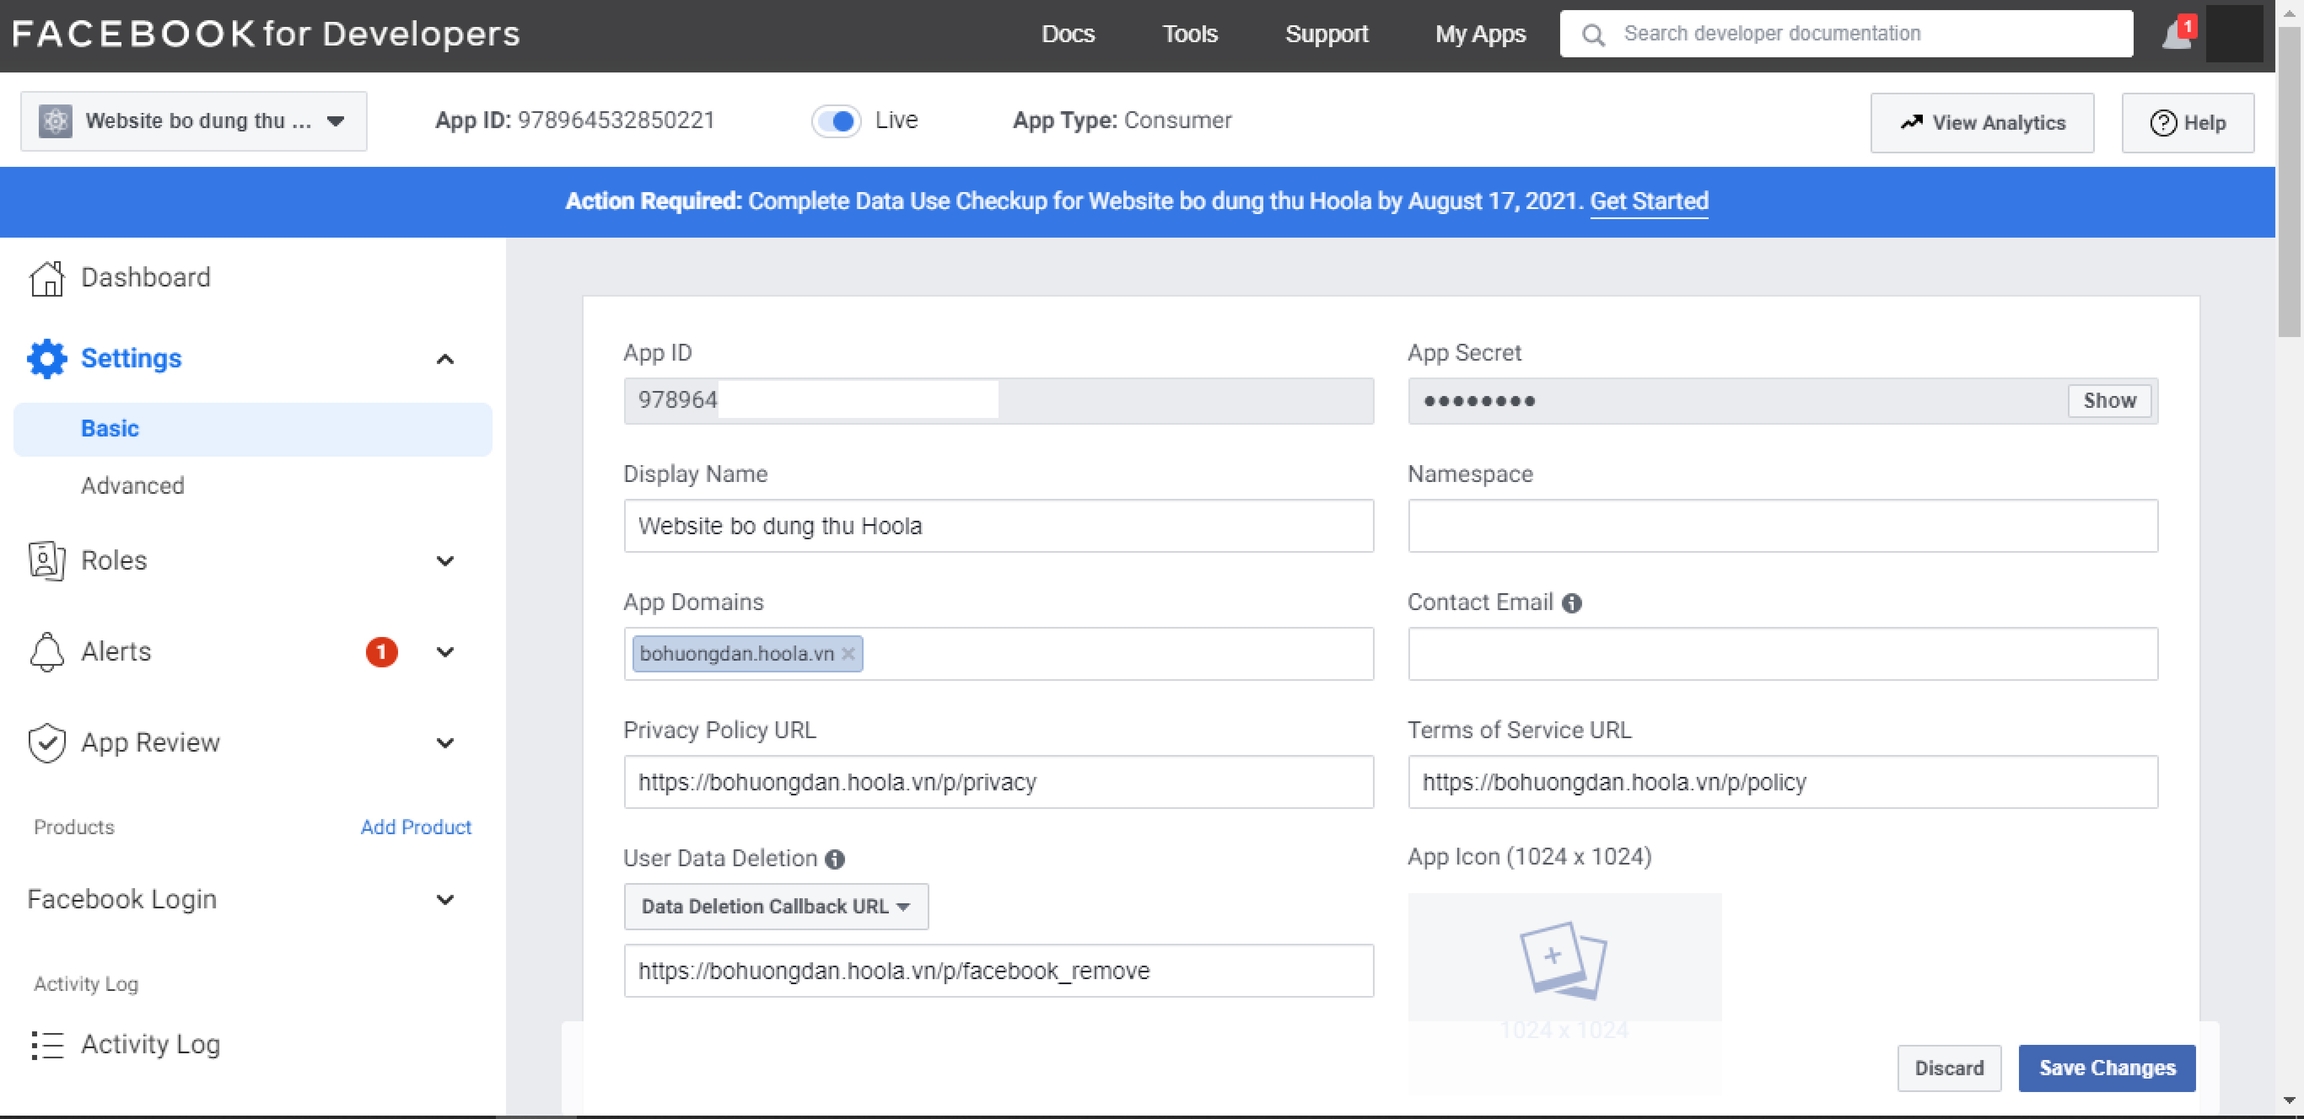
Task: Click the App Review shield icon
Action: pyautogui.click(x=46, y=743)
